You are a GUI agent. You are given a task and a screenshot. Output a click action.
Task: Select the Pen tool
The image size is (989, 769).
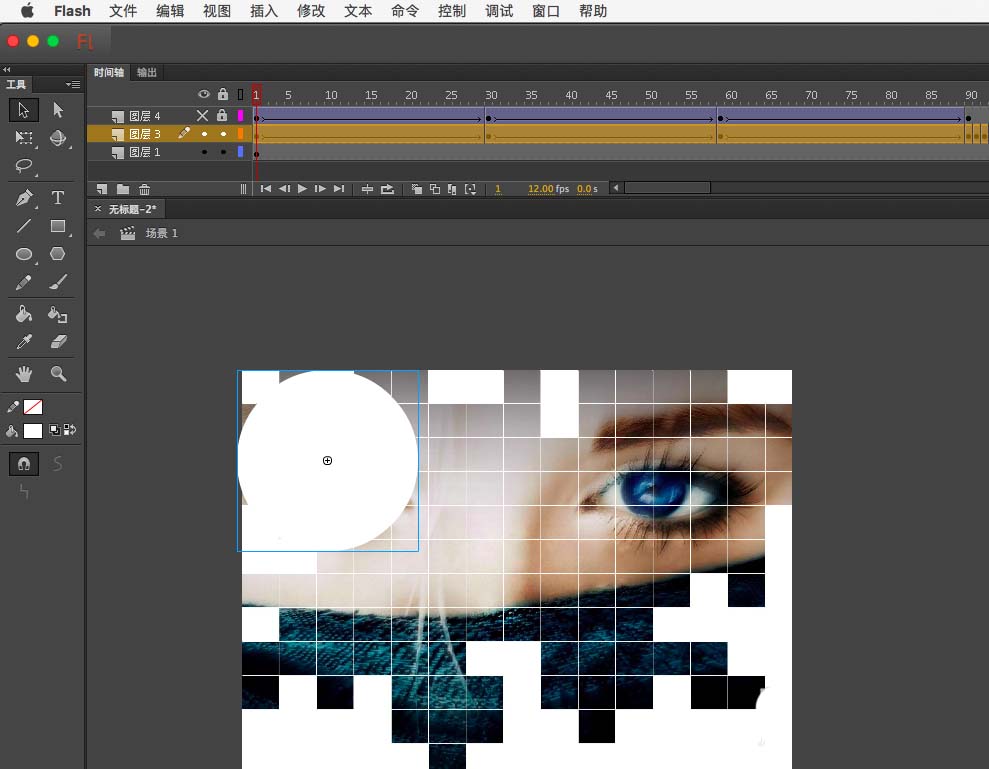pos(24,198)
